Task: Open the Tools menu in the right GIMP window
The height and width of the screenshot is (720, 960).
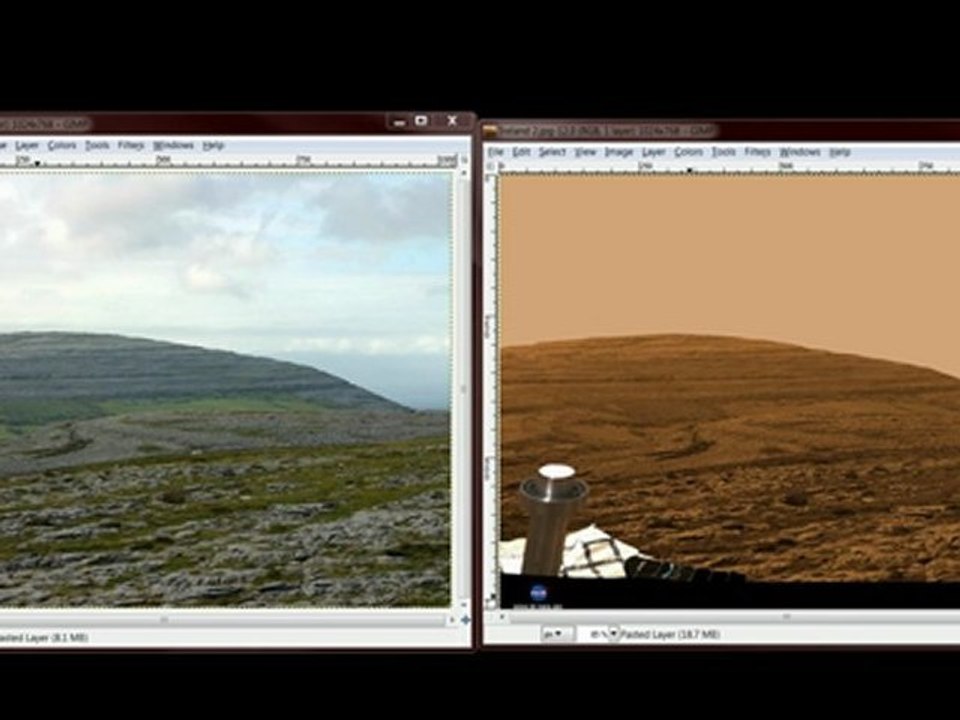Action: [x=724, y=152]
